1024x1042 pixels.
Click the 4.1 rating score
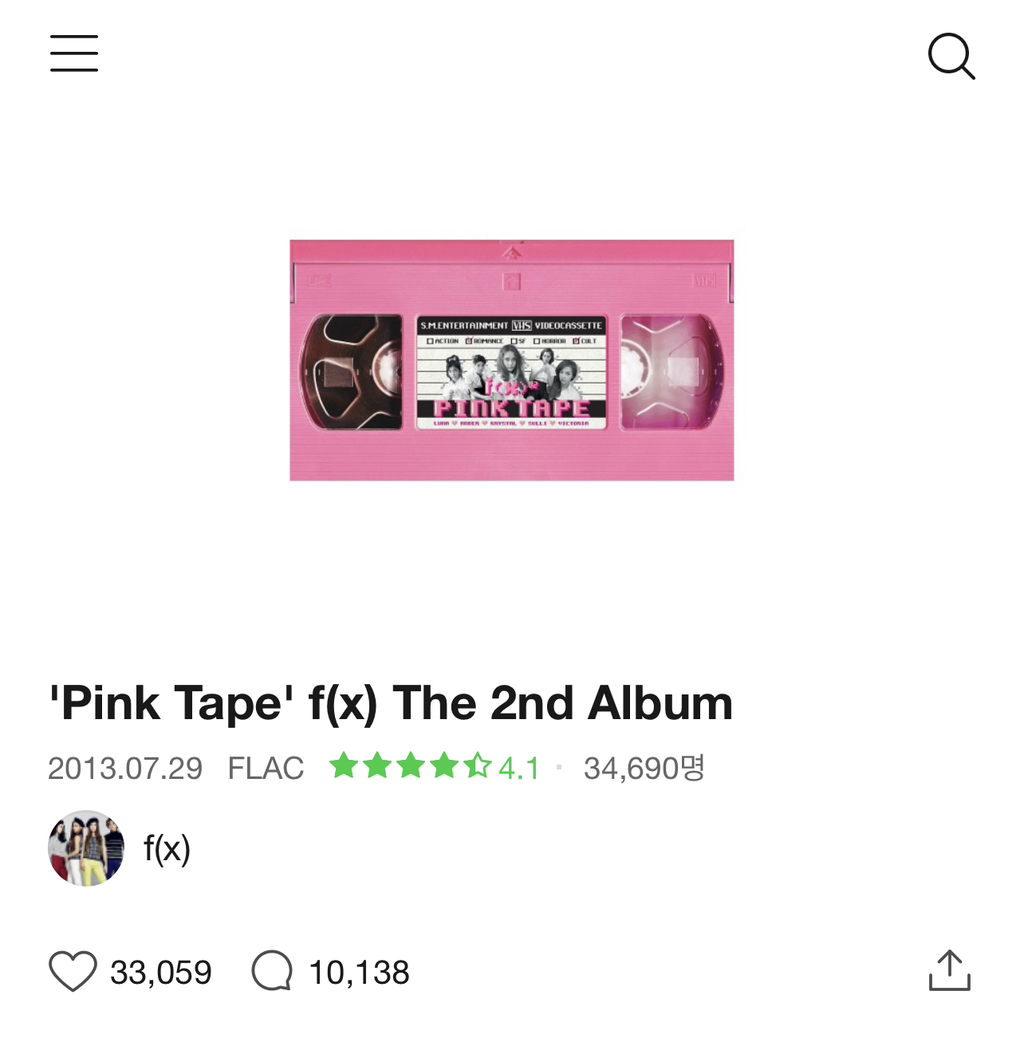tap(519, 768)
